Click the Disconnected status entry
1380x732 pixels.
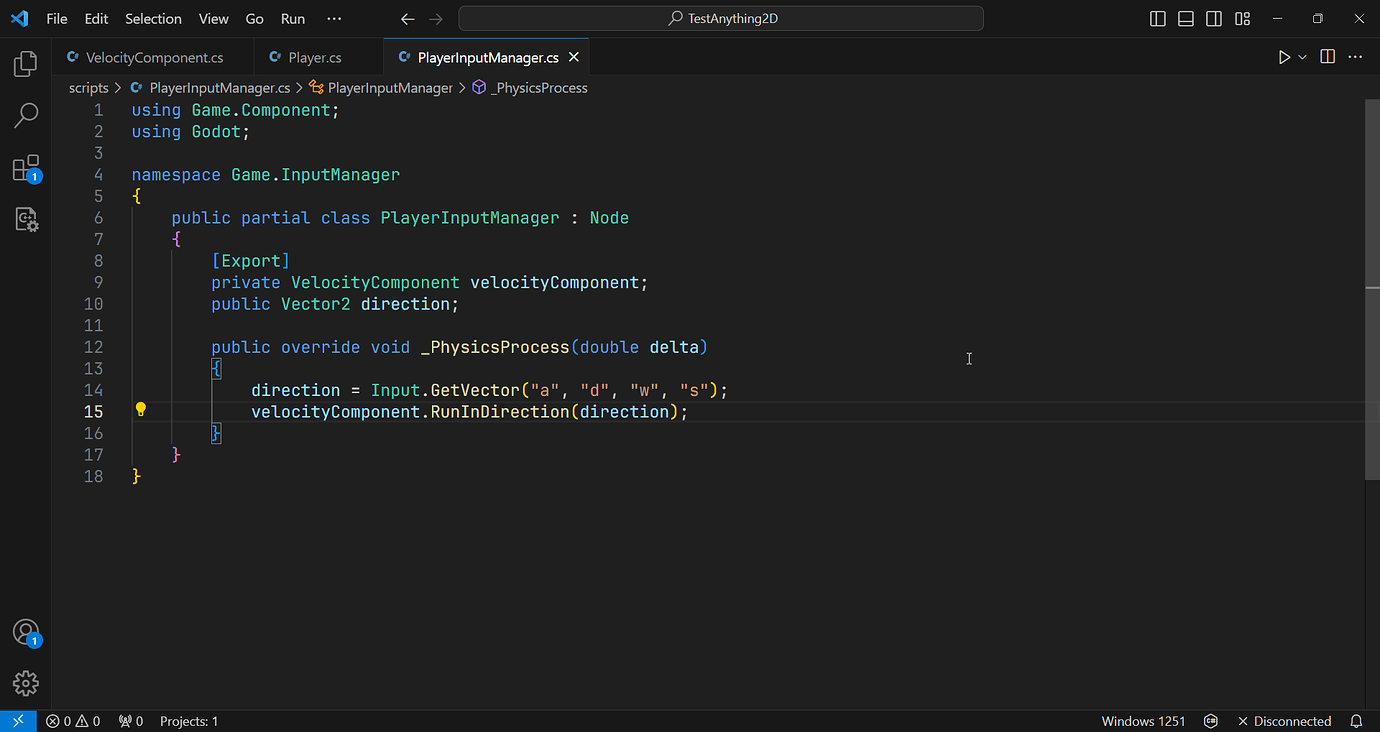1284,721
